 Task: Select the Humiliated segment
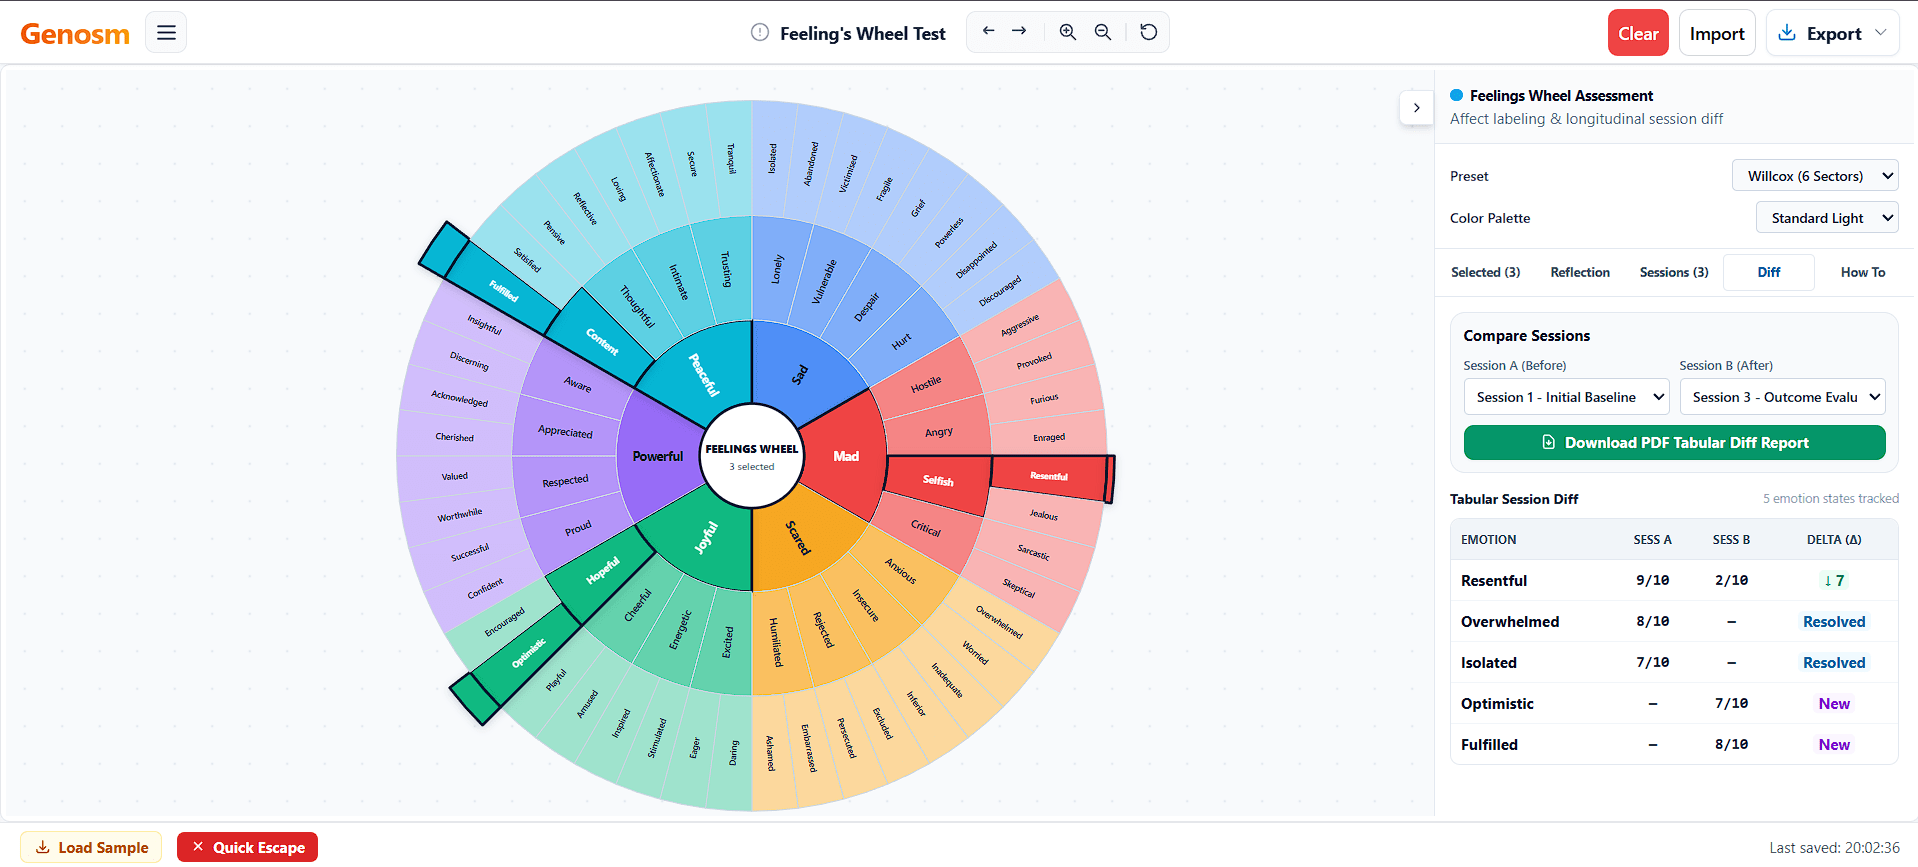click(x=775, y=642)
